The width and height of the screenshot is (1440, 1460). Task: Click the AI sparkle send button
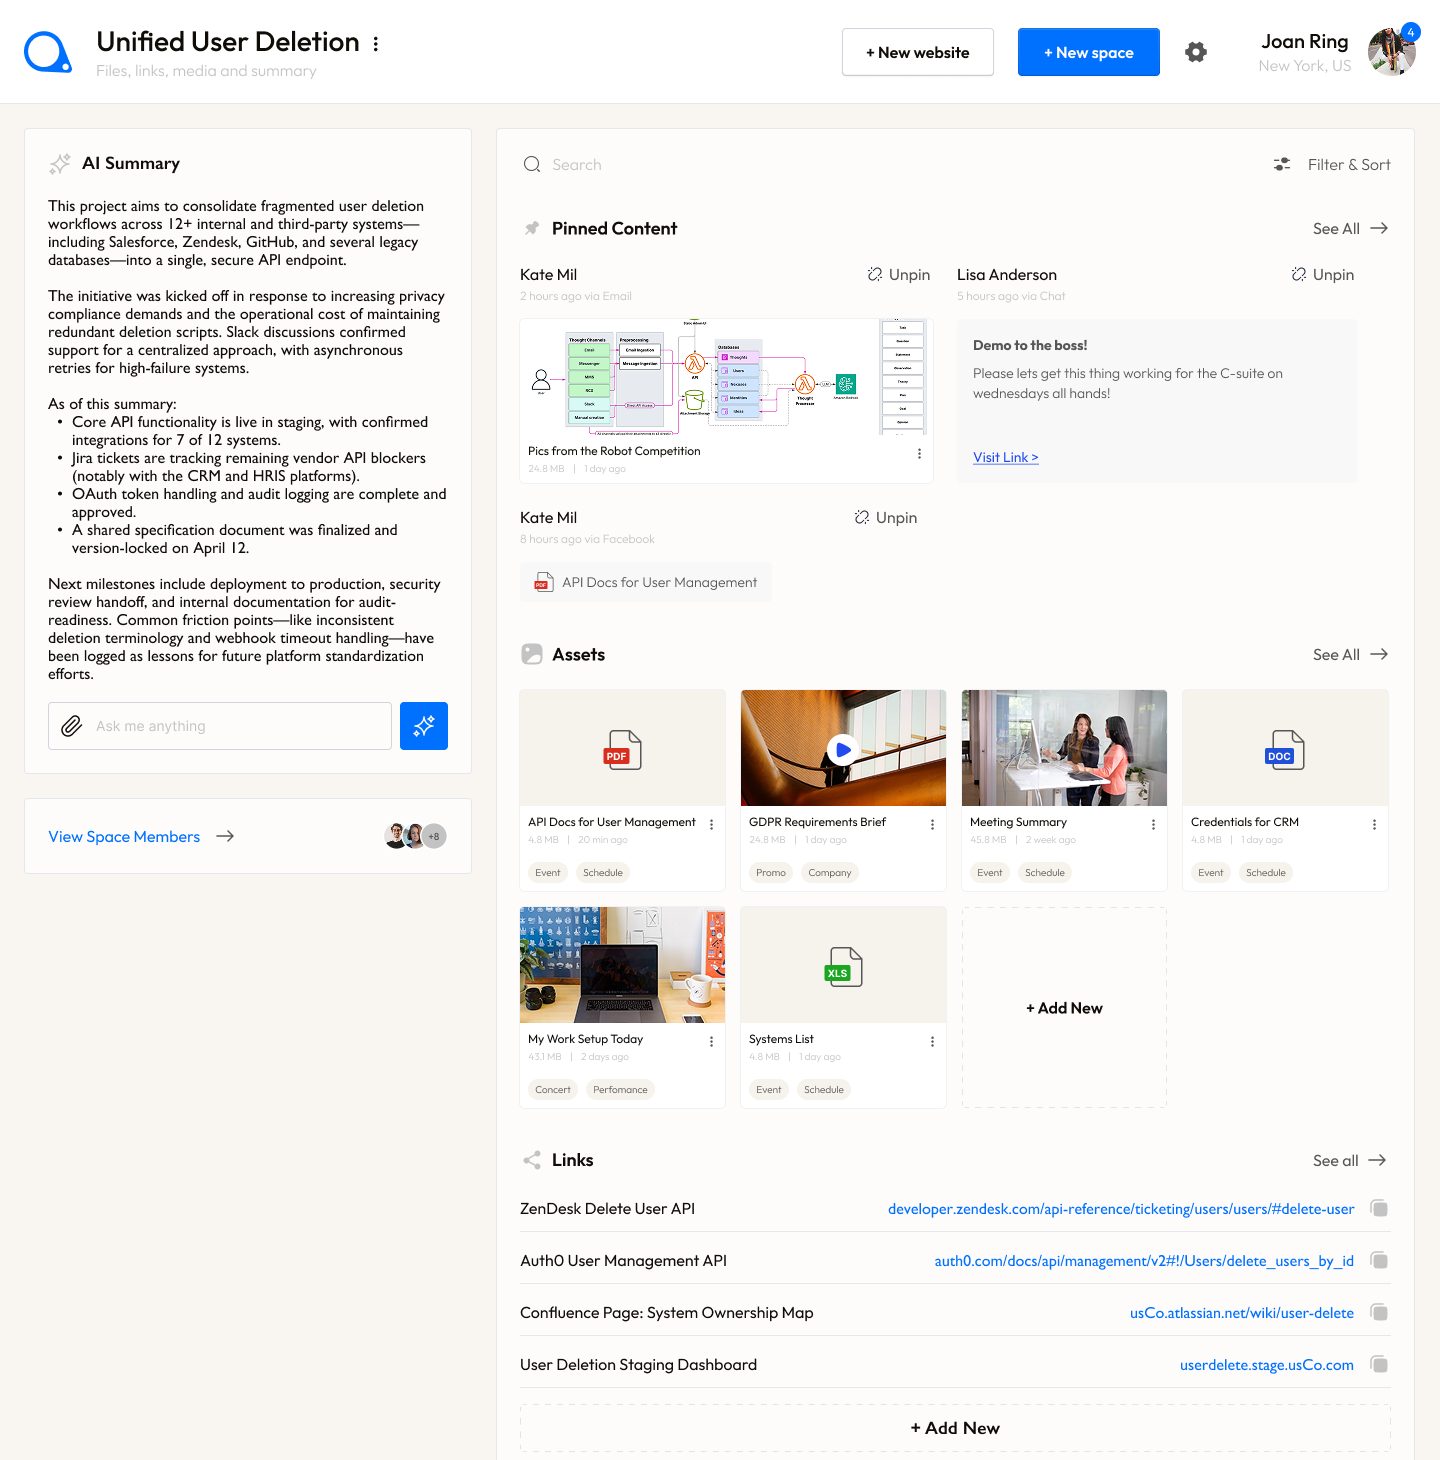(423, 726)
